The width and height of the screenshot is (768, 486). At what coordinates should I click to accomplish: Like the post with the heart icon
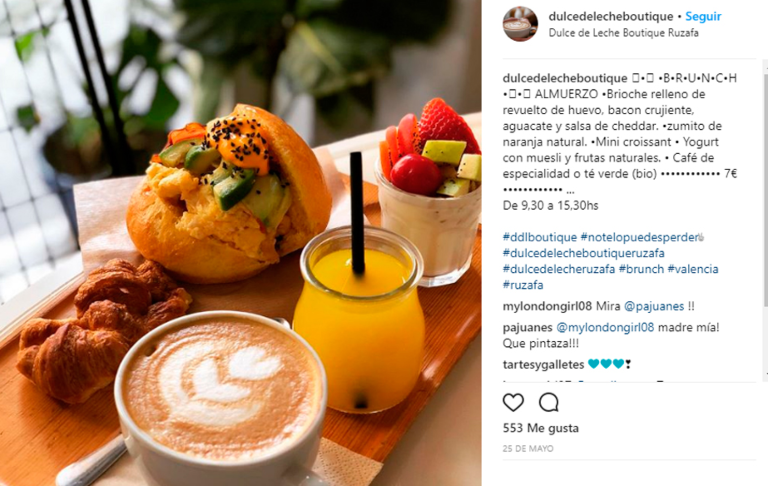[x=513, y=403]
